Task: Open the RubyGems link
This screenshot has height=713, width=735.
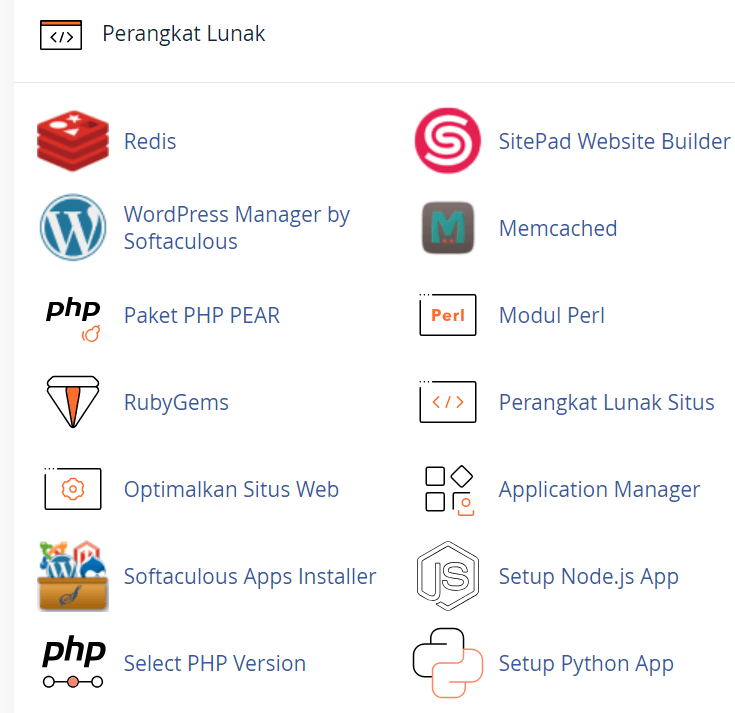Action: tap(176, 403)
